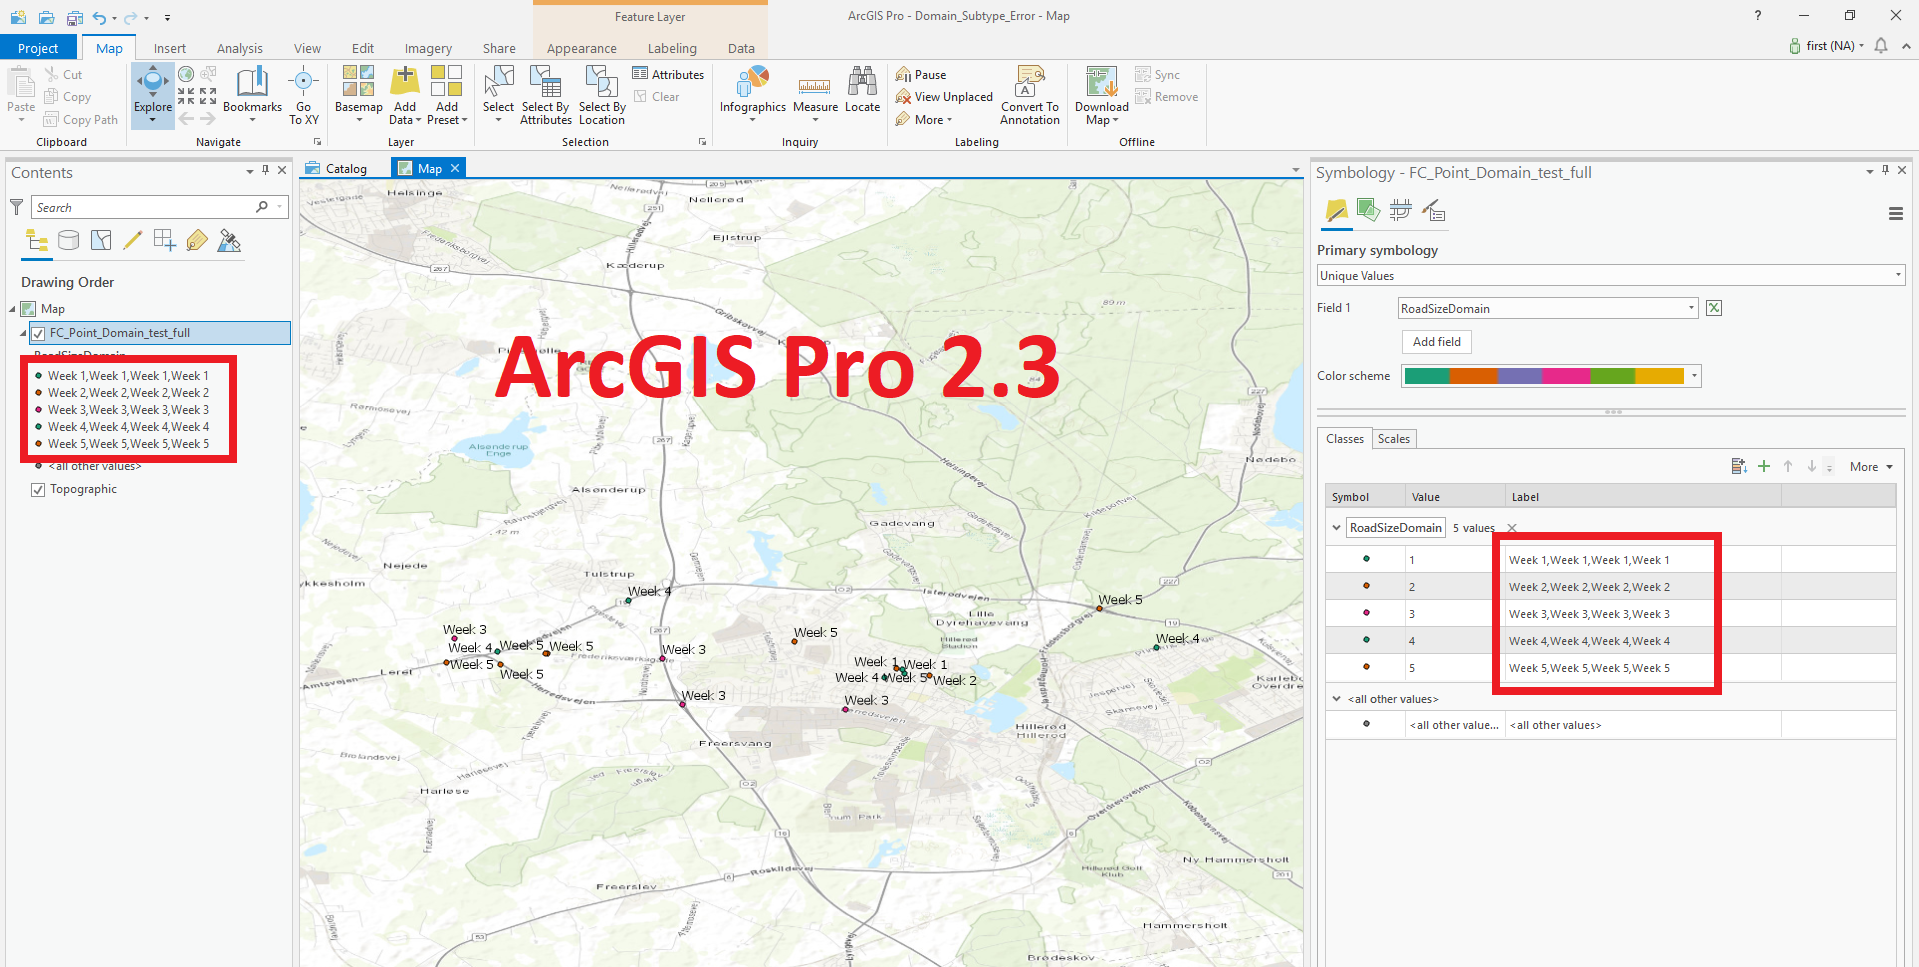The image size is (1919, 967).
Task: Open the Project tab
Action: [x=38, y=48]
